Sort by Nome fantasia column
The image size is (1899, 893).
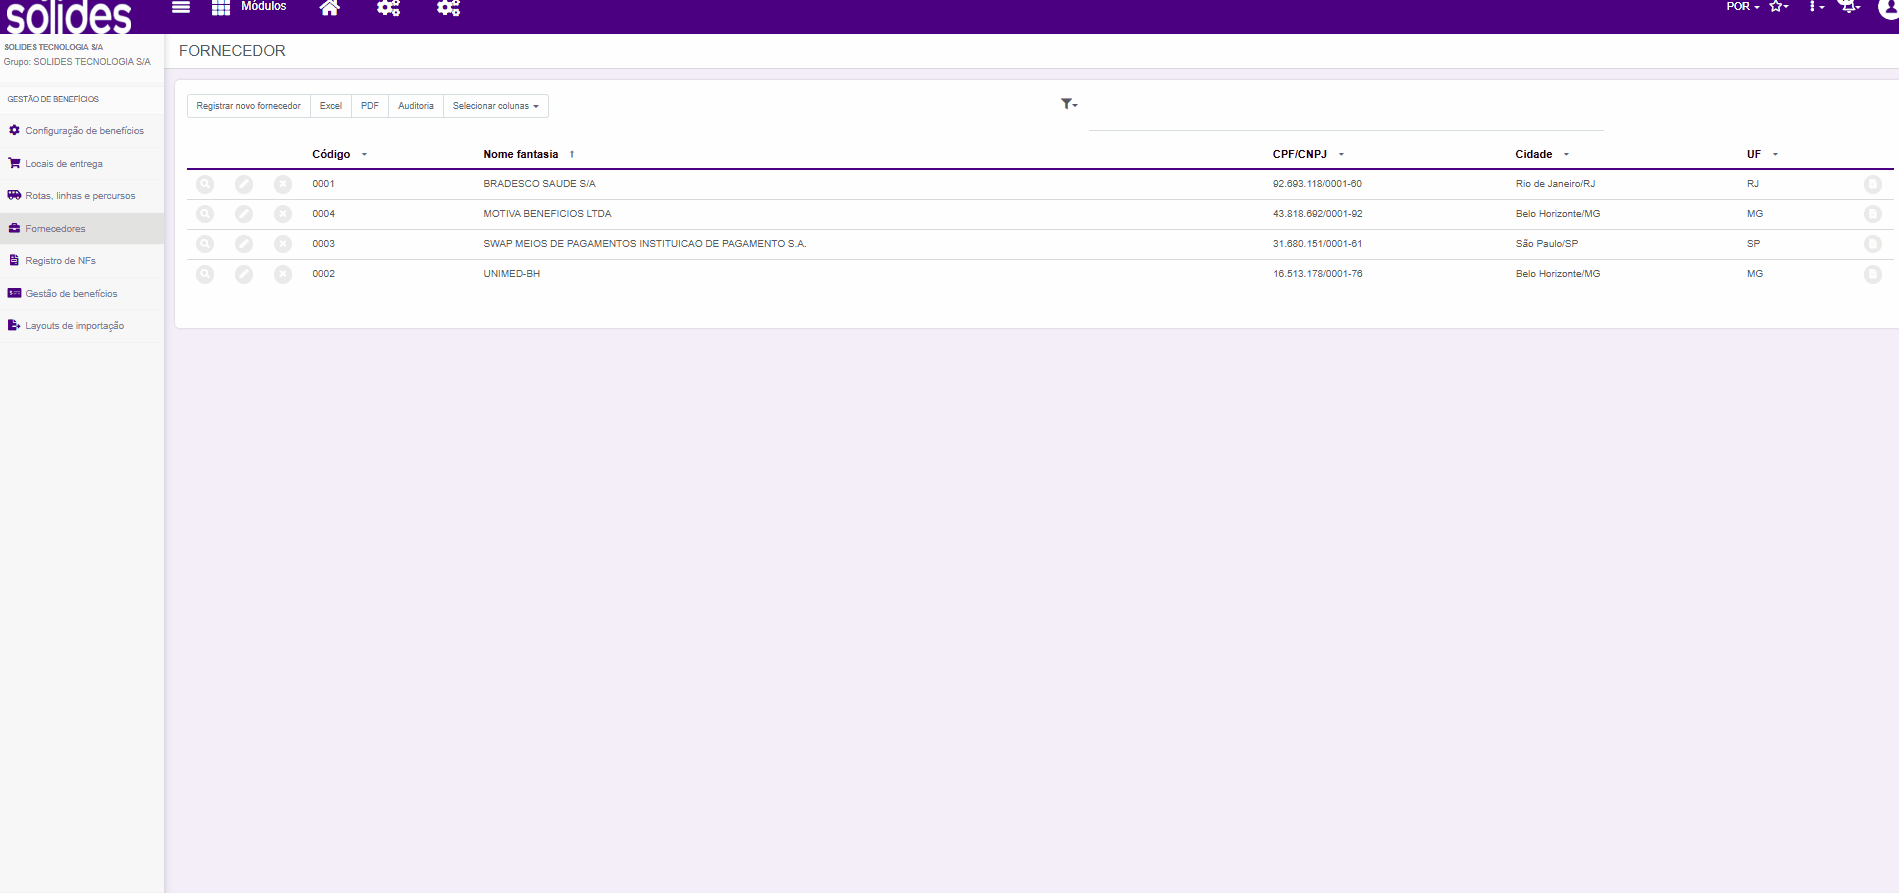tap(529, 154)
